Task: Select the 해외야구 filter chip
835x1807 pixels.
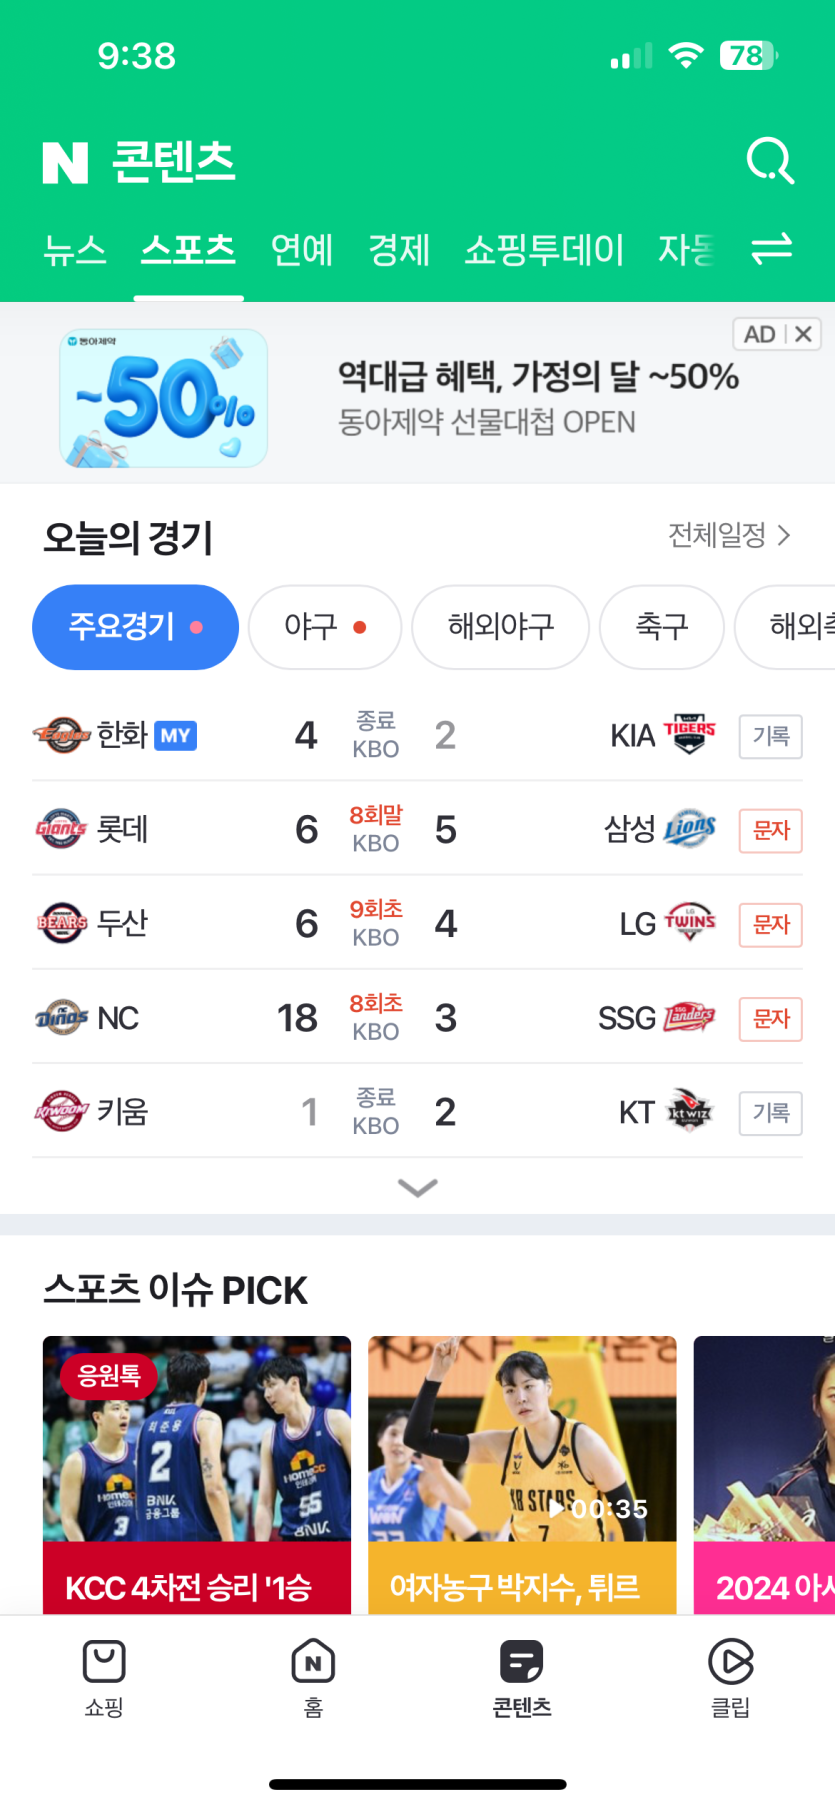Action: (x=500, y=627)
